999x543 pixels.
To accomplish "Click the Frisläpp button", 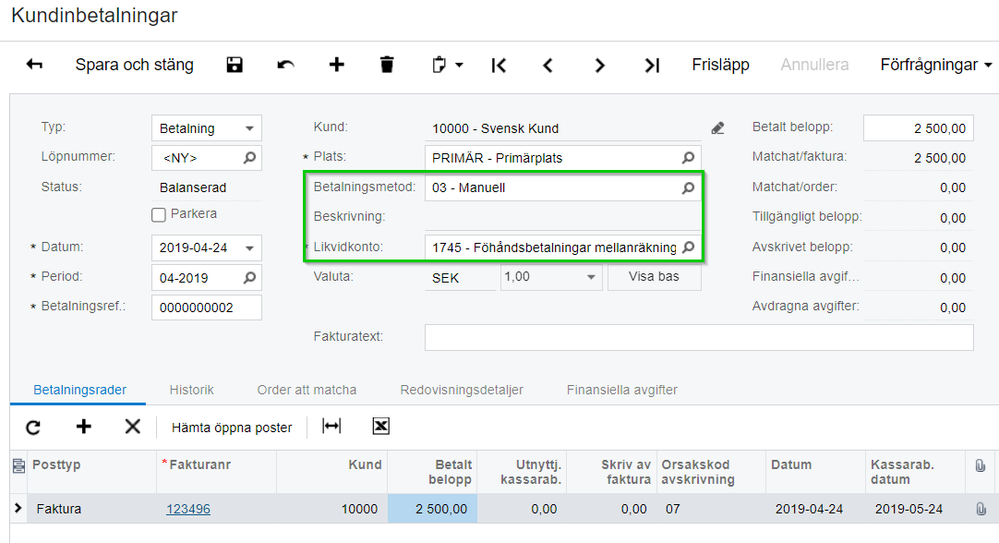I will point(721,64).
